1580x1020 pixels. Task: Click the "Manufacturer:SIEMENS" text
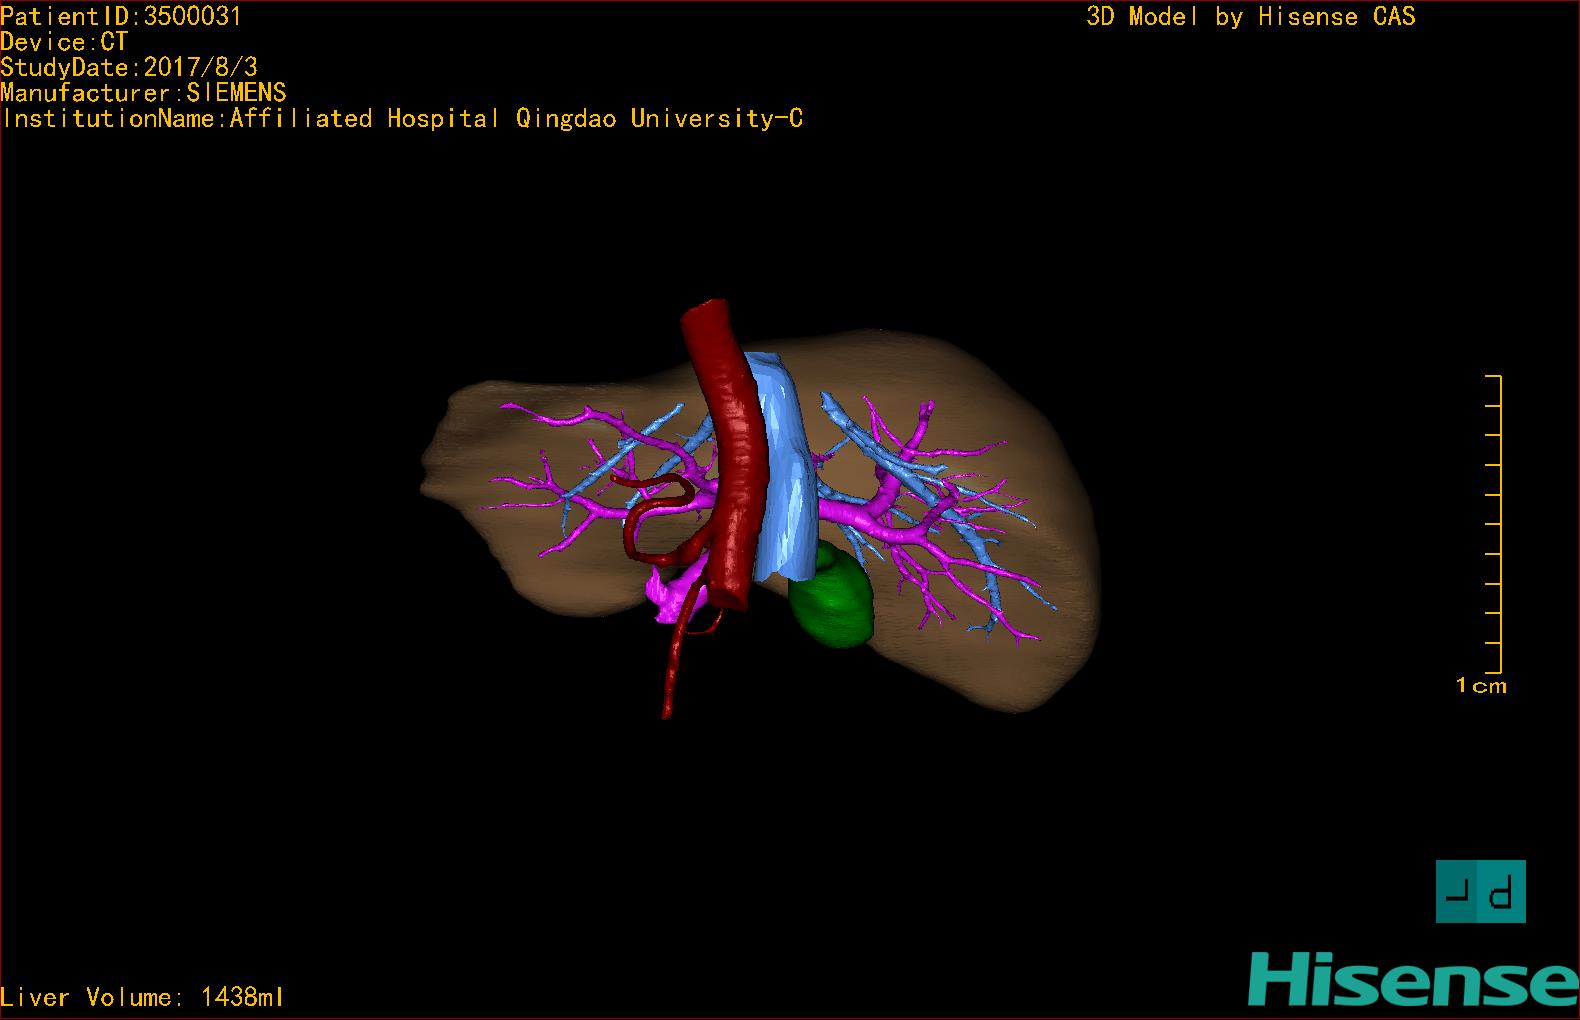point(144,93)
